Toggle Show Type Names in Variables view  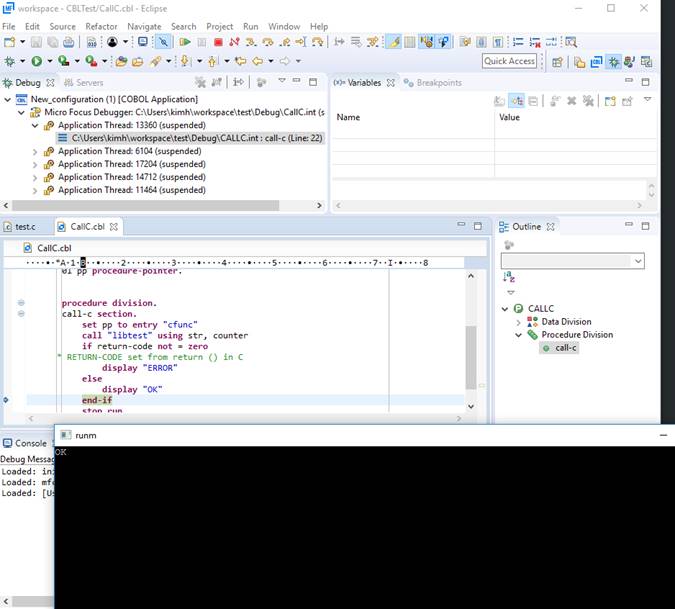point(499,101)
